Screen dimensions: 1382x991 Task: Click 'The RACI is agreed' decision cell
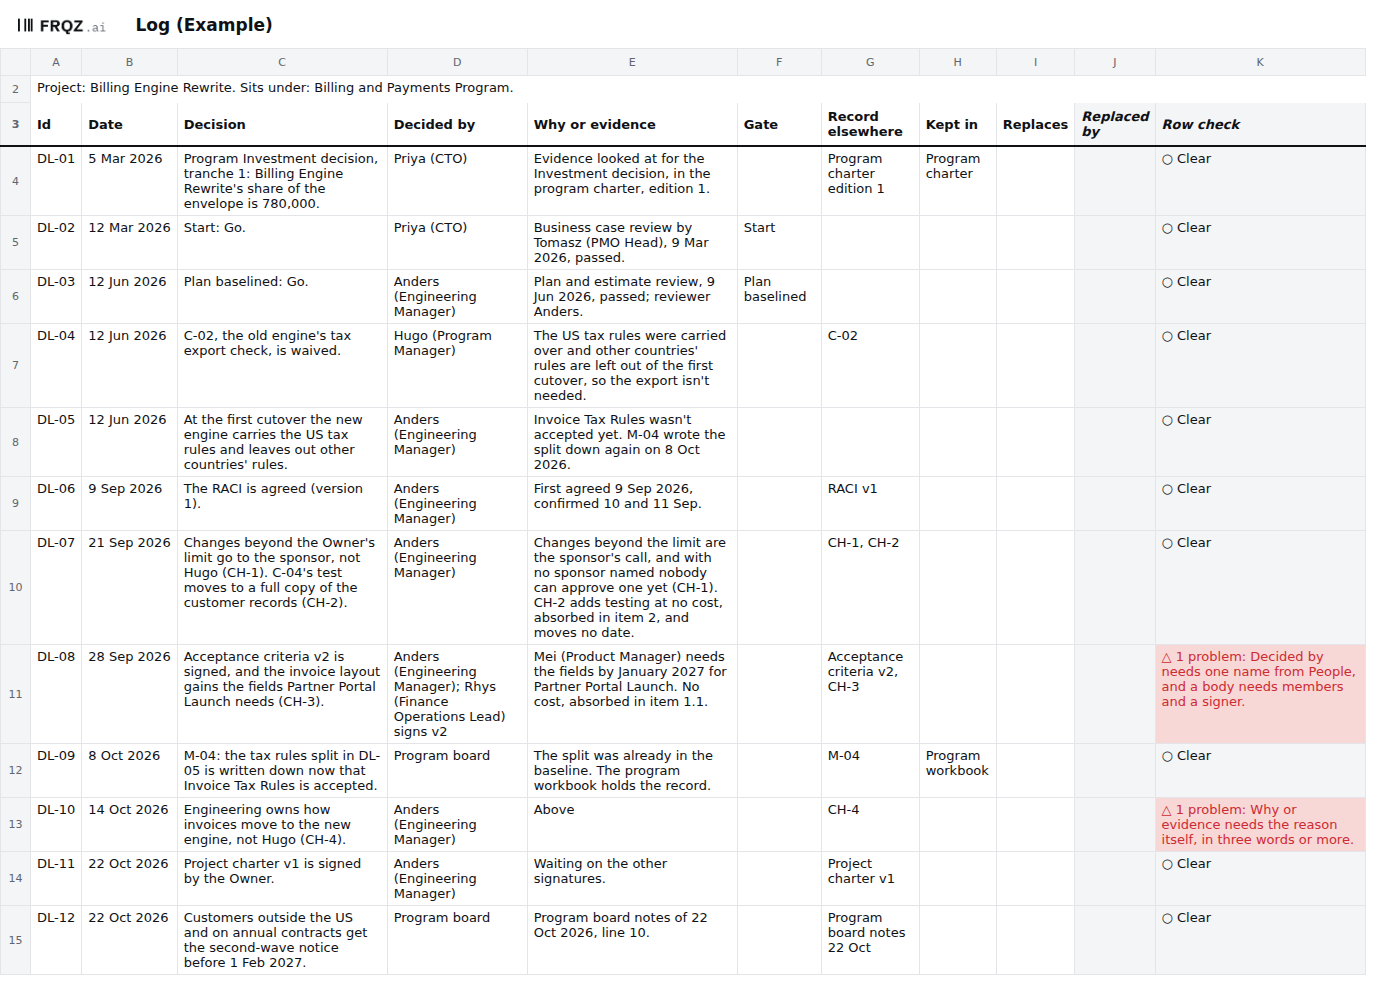(x=282, y=504)
